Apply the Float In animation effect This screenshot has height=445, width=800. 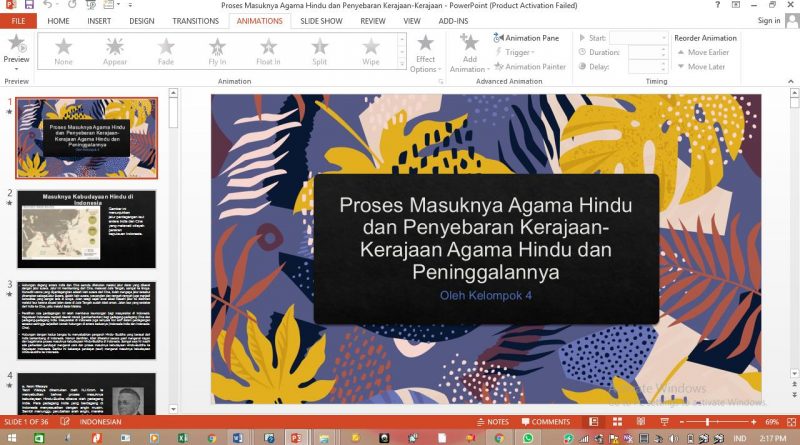(268, 51)
